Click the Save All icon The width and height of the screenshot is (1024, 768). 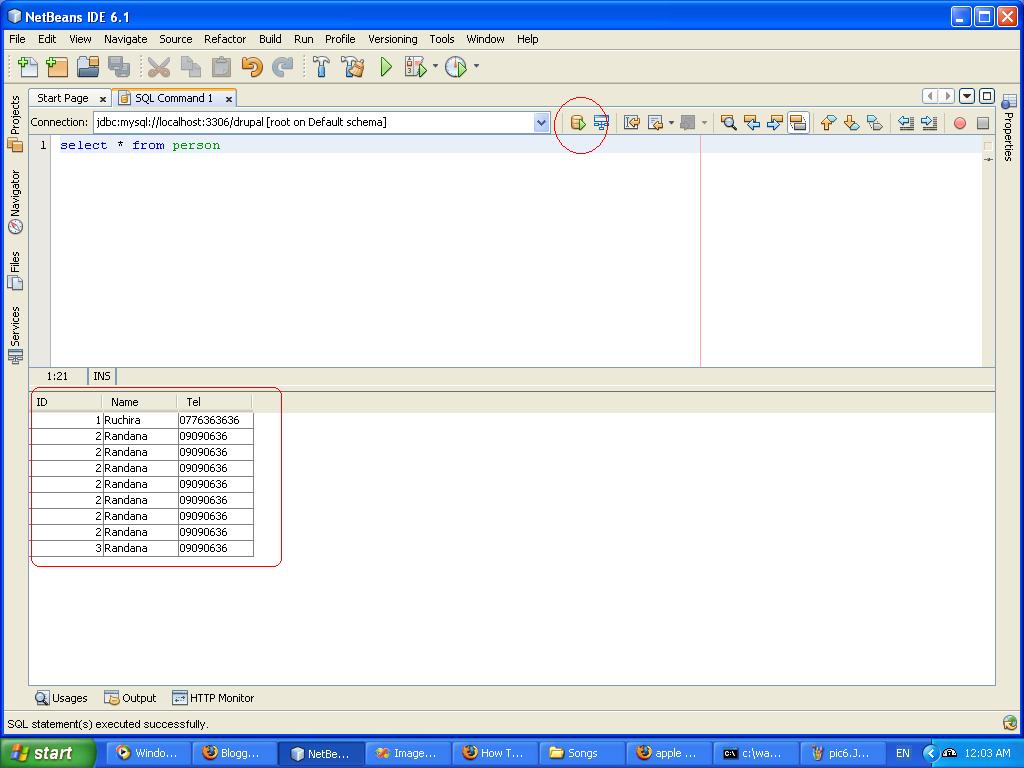(x=119, y=67)
